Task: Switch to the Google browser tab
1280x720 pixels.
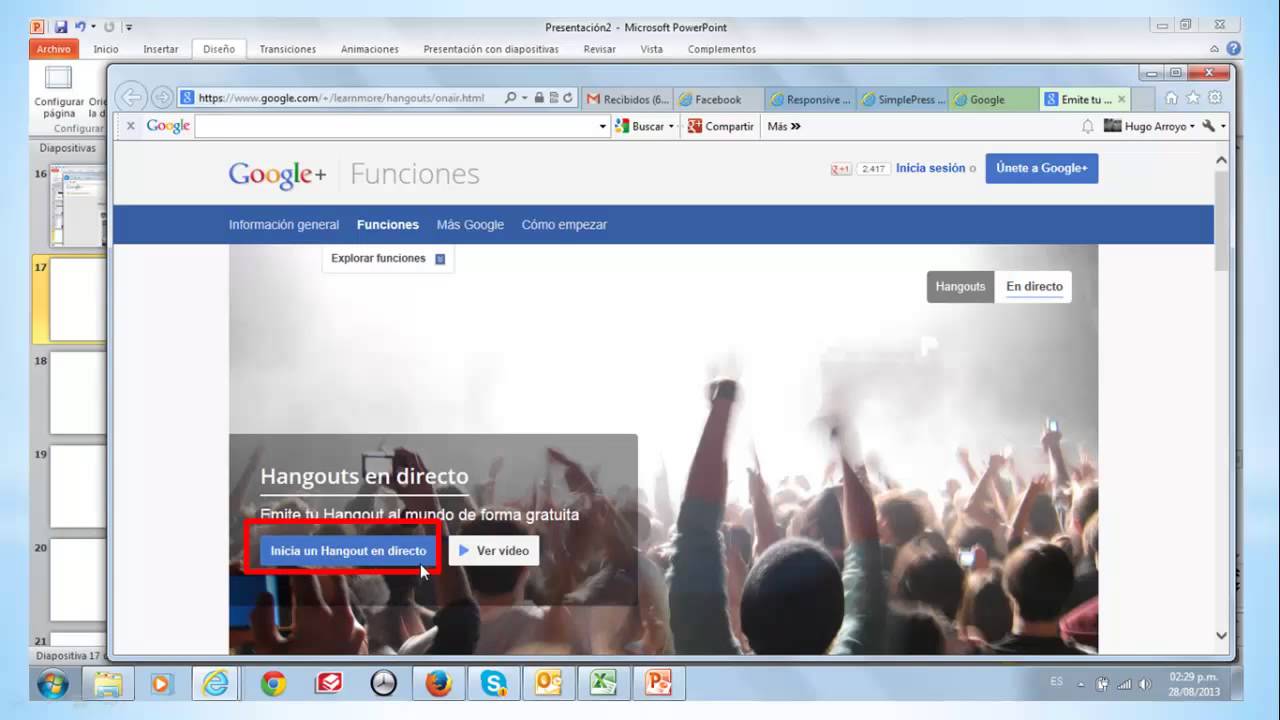Action: tap(993, 99)
